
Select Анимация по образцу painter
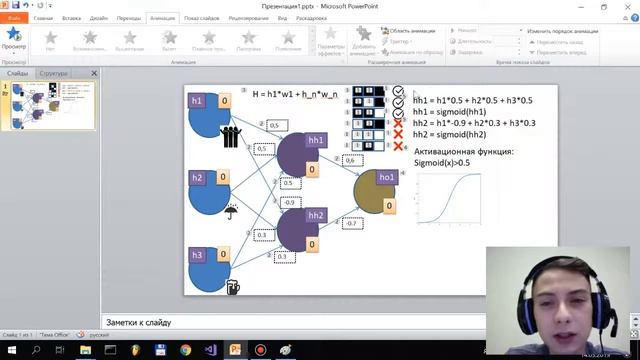(412, 53)
